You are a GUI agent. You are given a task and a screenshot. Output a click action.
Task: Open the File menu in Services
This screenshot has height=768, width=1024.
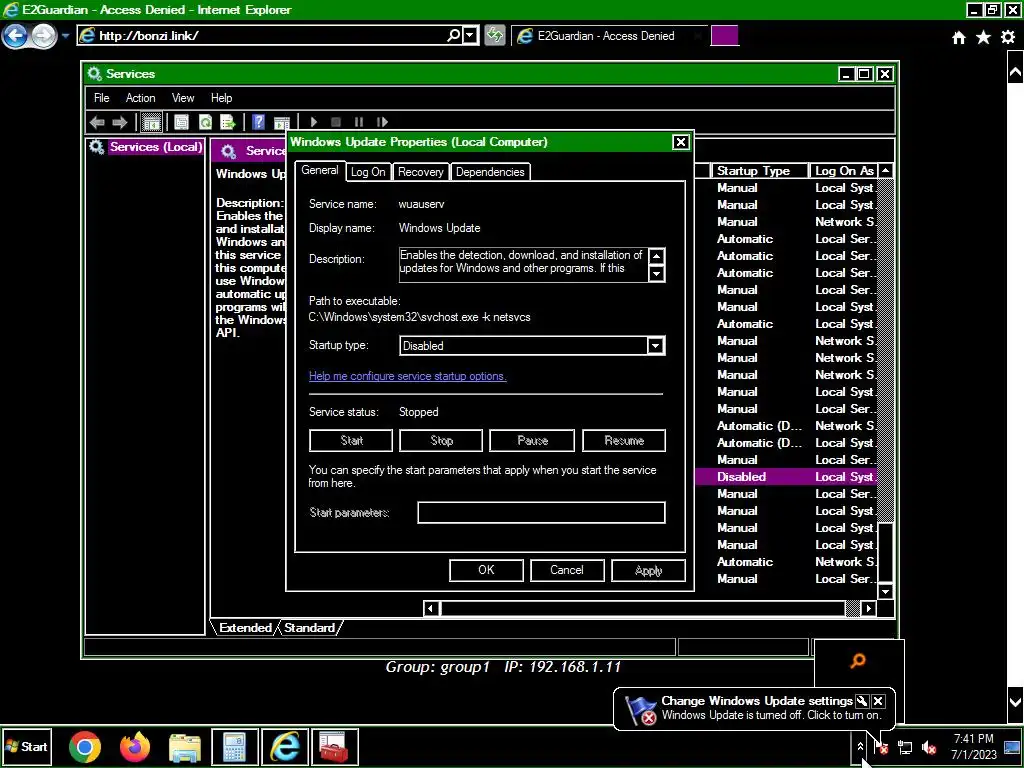pos(102,98)
